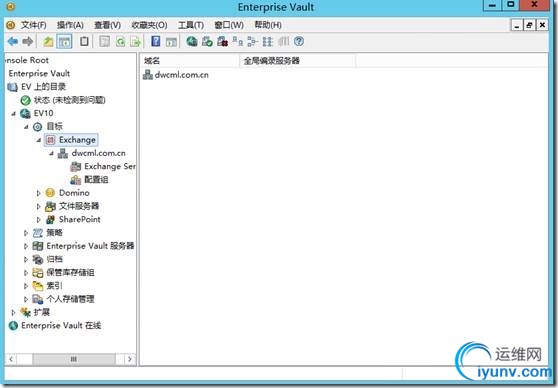
Task: Toggle Show/Hide Action Pane toolbar button
Action: pyautogui.click(x=171, y=42)
